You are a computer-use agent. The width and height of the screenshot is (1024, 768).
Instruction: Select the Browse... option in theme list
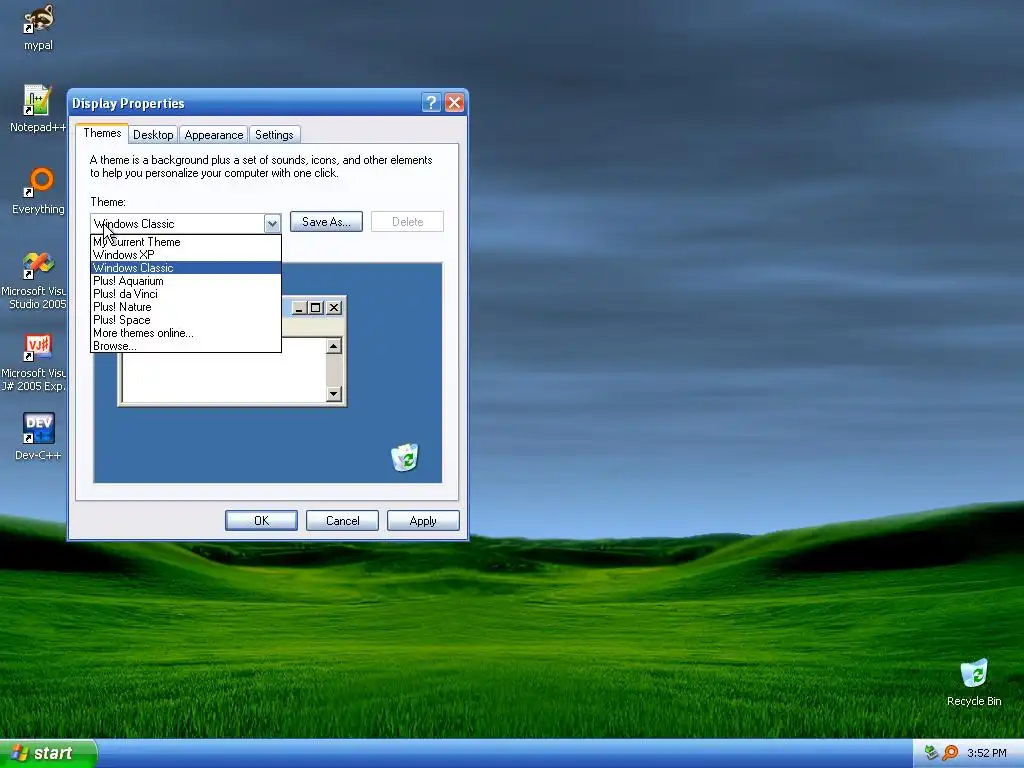[185, 346]
